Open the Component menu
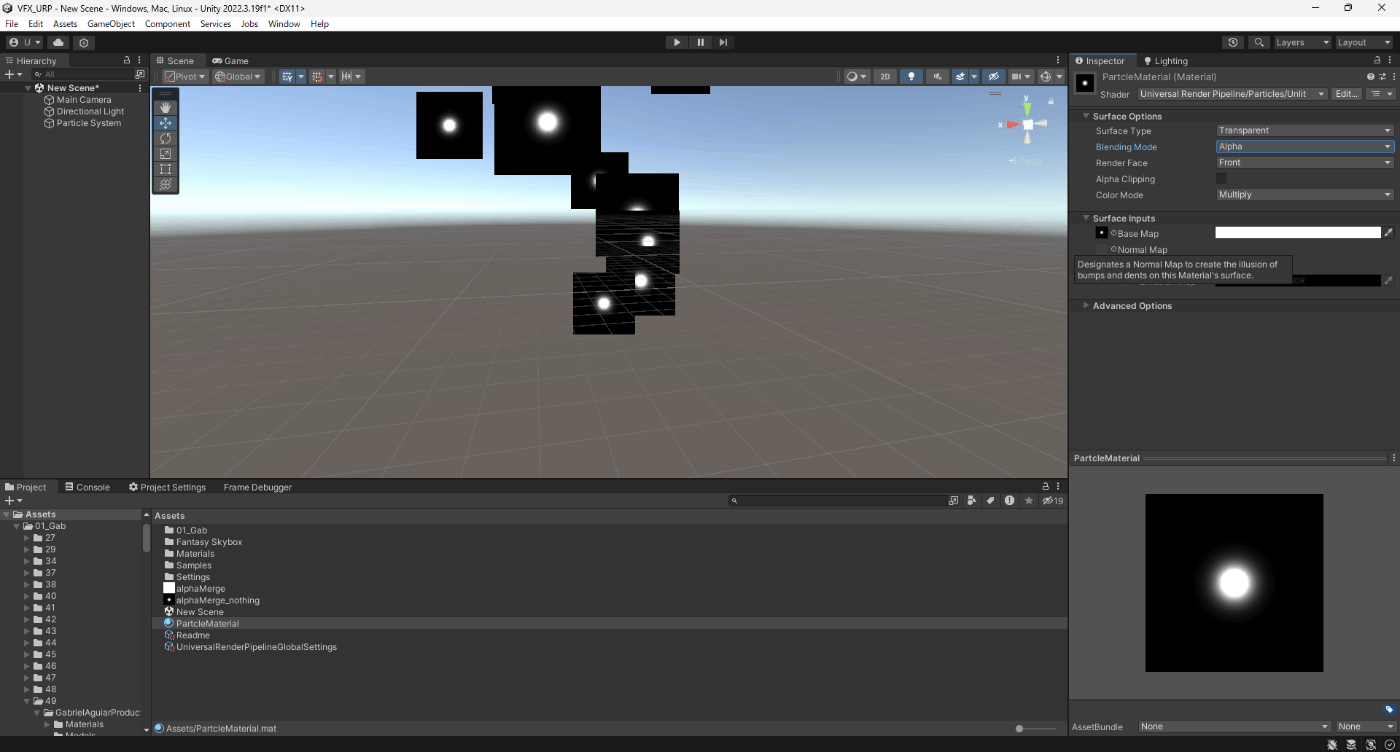 (x=168, y=23)
